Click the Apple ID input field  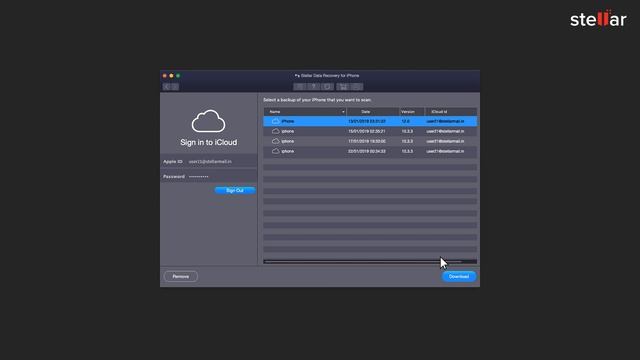[222, 162]
